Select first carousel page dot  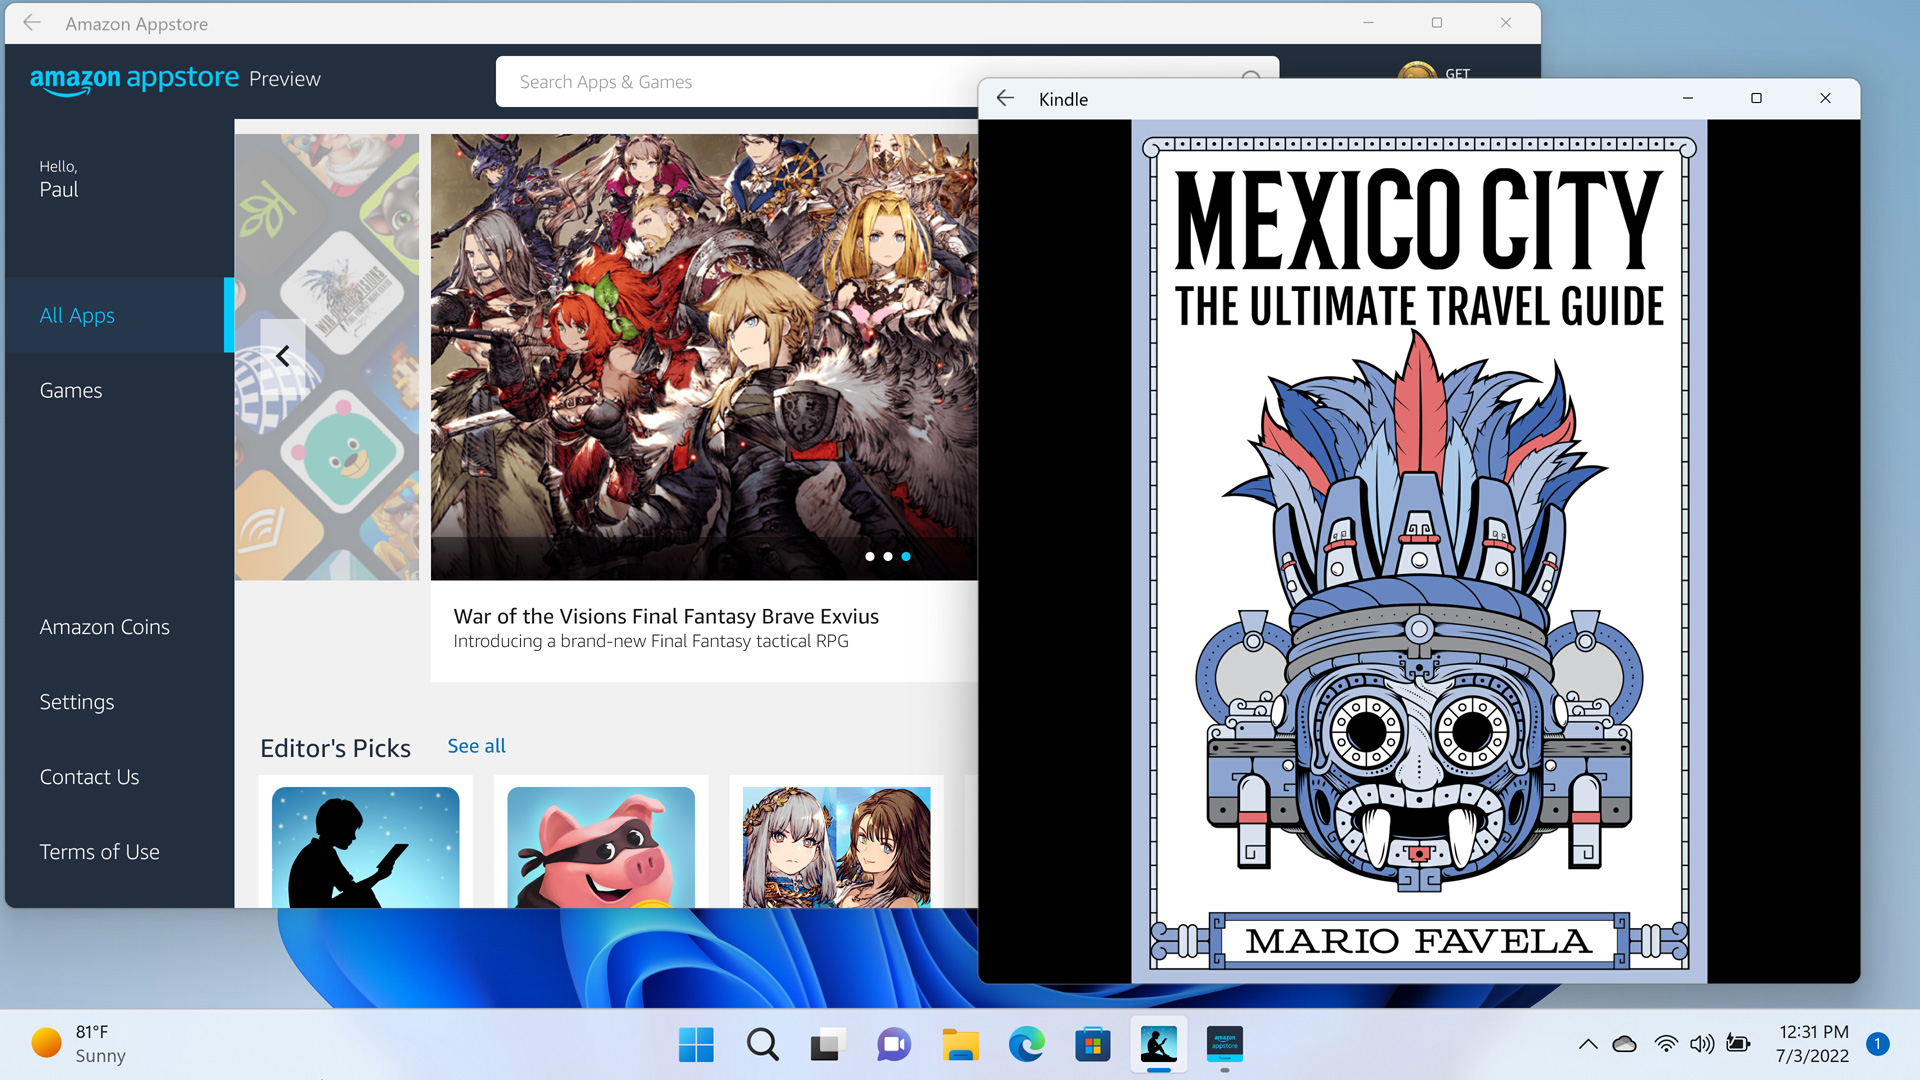point(870,557)
